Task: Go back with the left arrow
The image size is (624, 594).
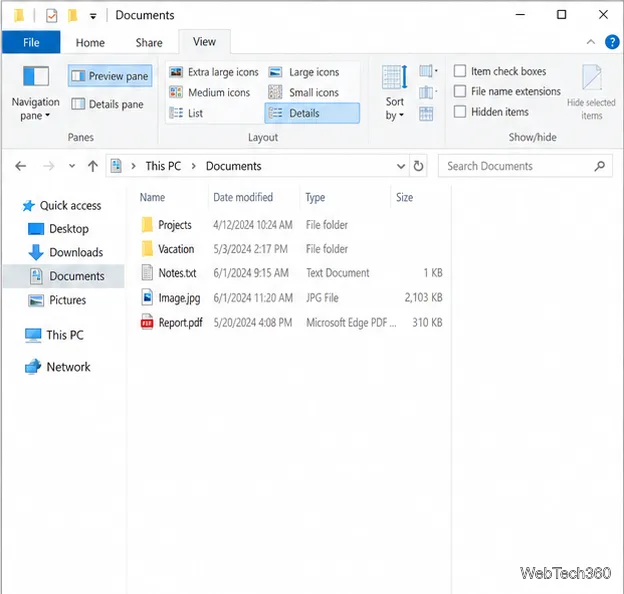Action: 21,166
